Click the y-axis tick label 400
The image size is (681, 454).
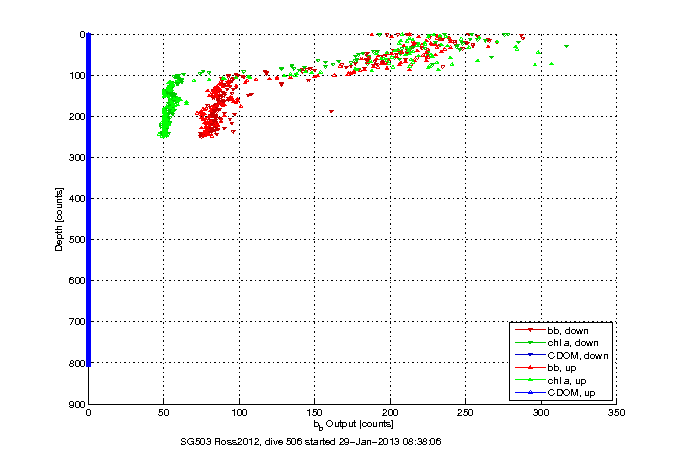(76, 199)
